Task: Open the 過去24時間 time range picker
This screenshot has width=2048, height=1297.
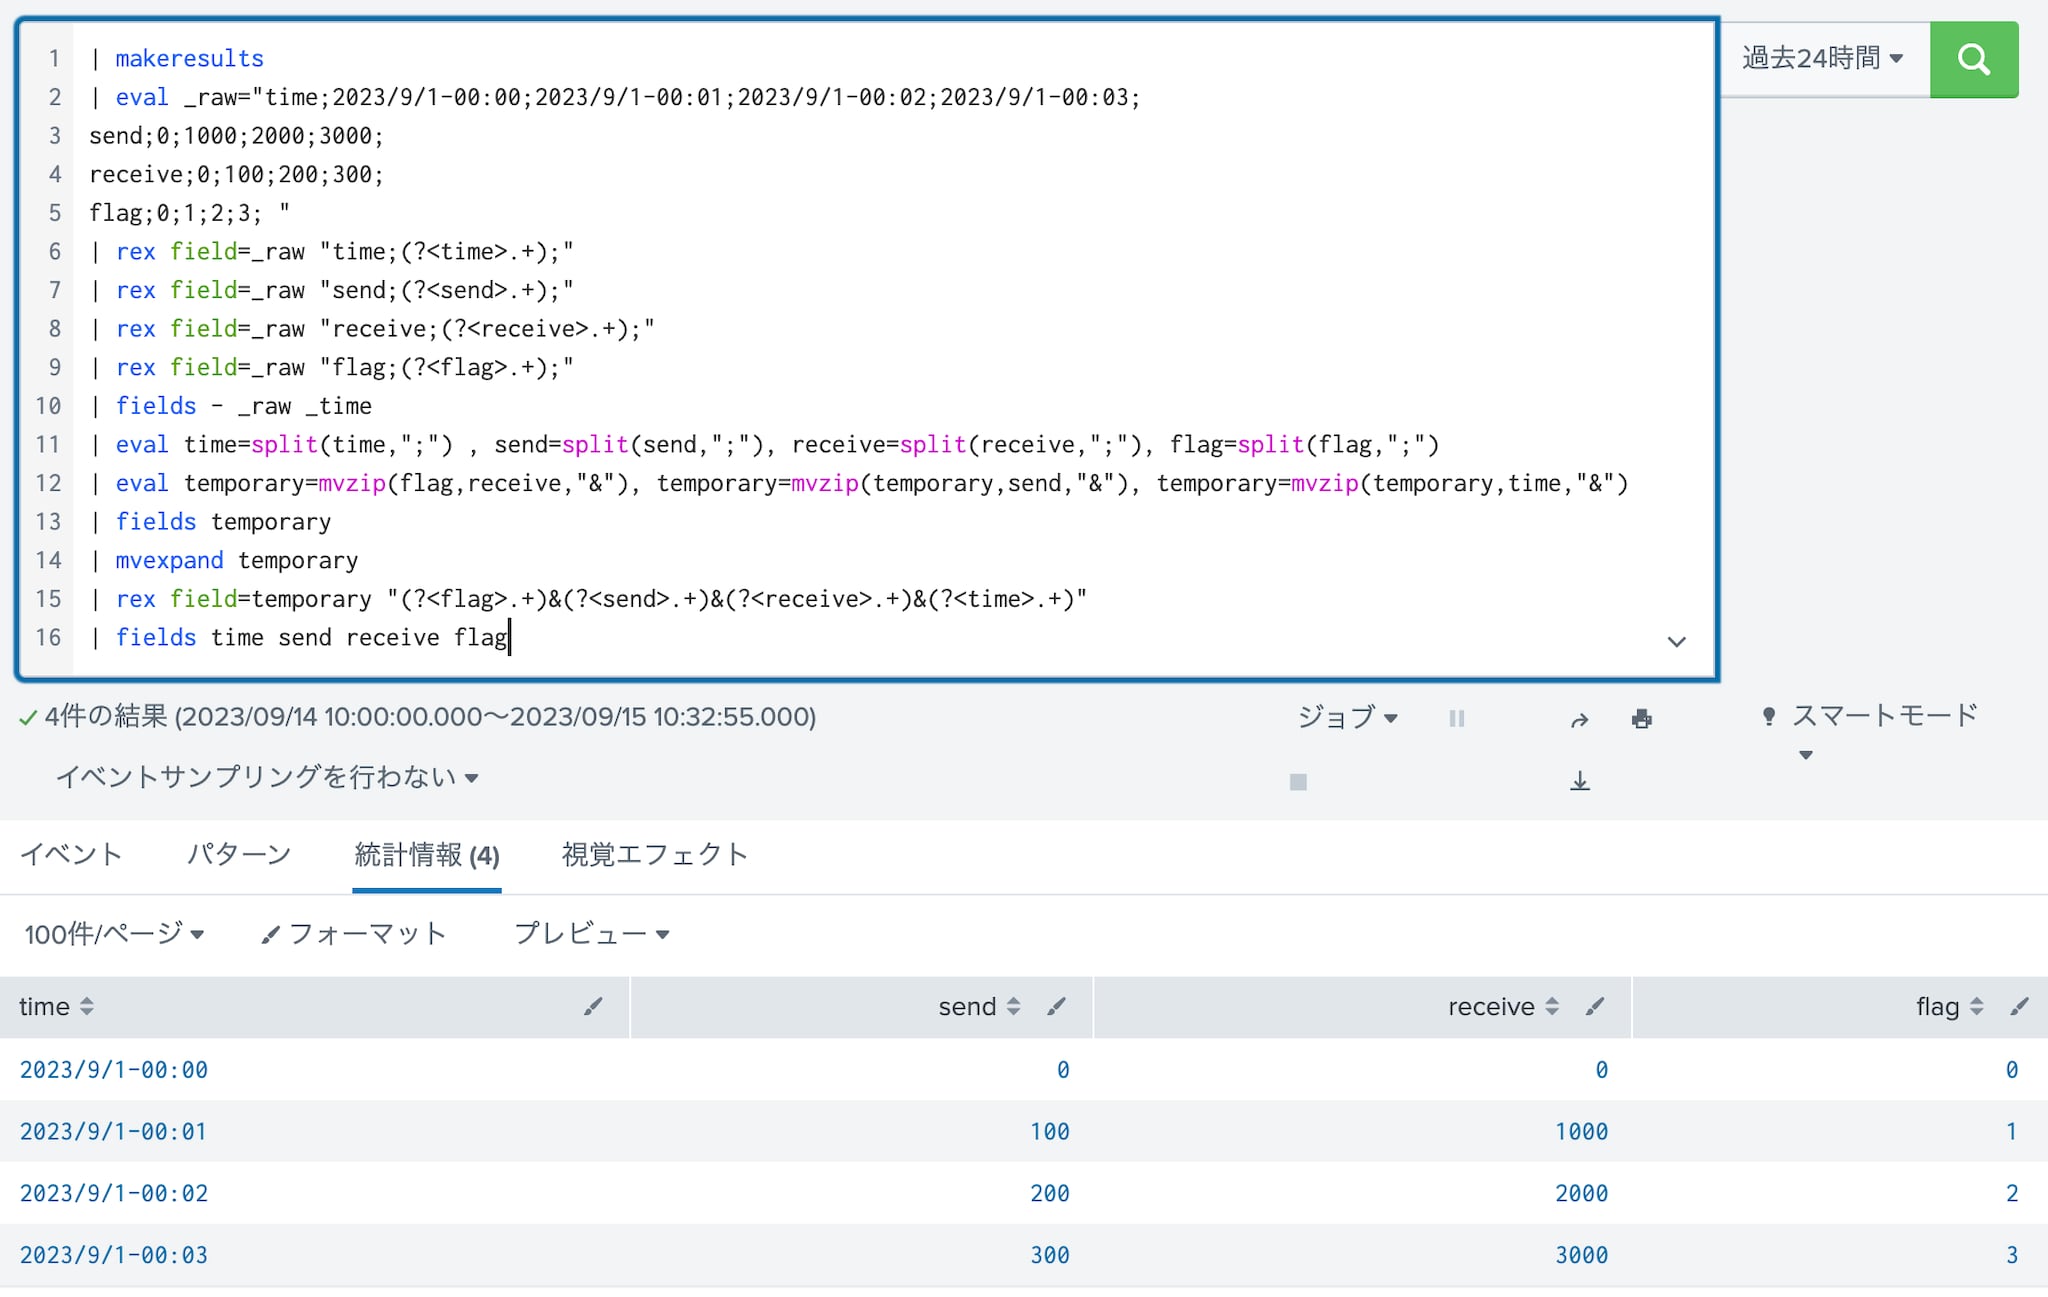Action: point(1822,58)
